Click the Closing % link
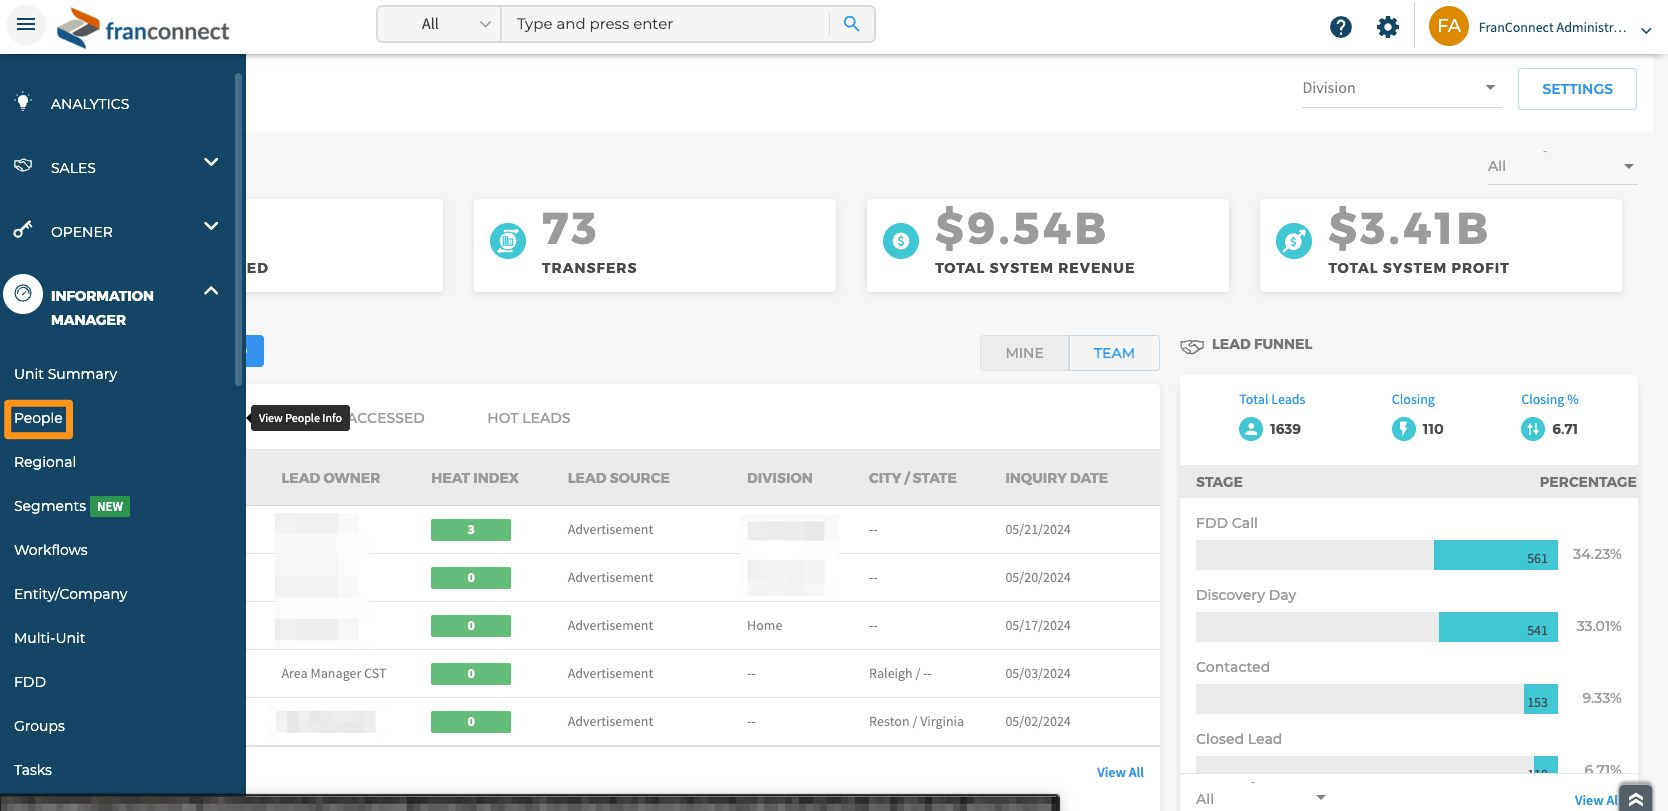The width and height of the screenshot is (1668, 811). 1550,399
